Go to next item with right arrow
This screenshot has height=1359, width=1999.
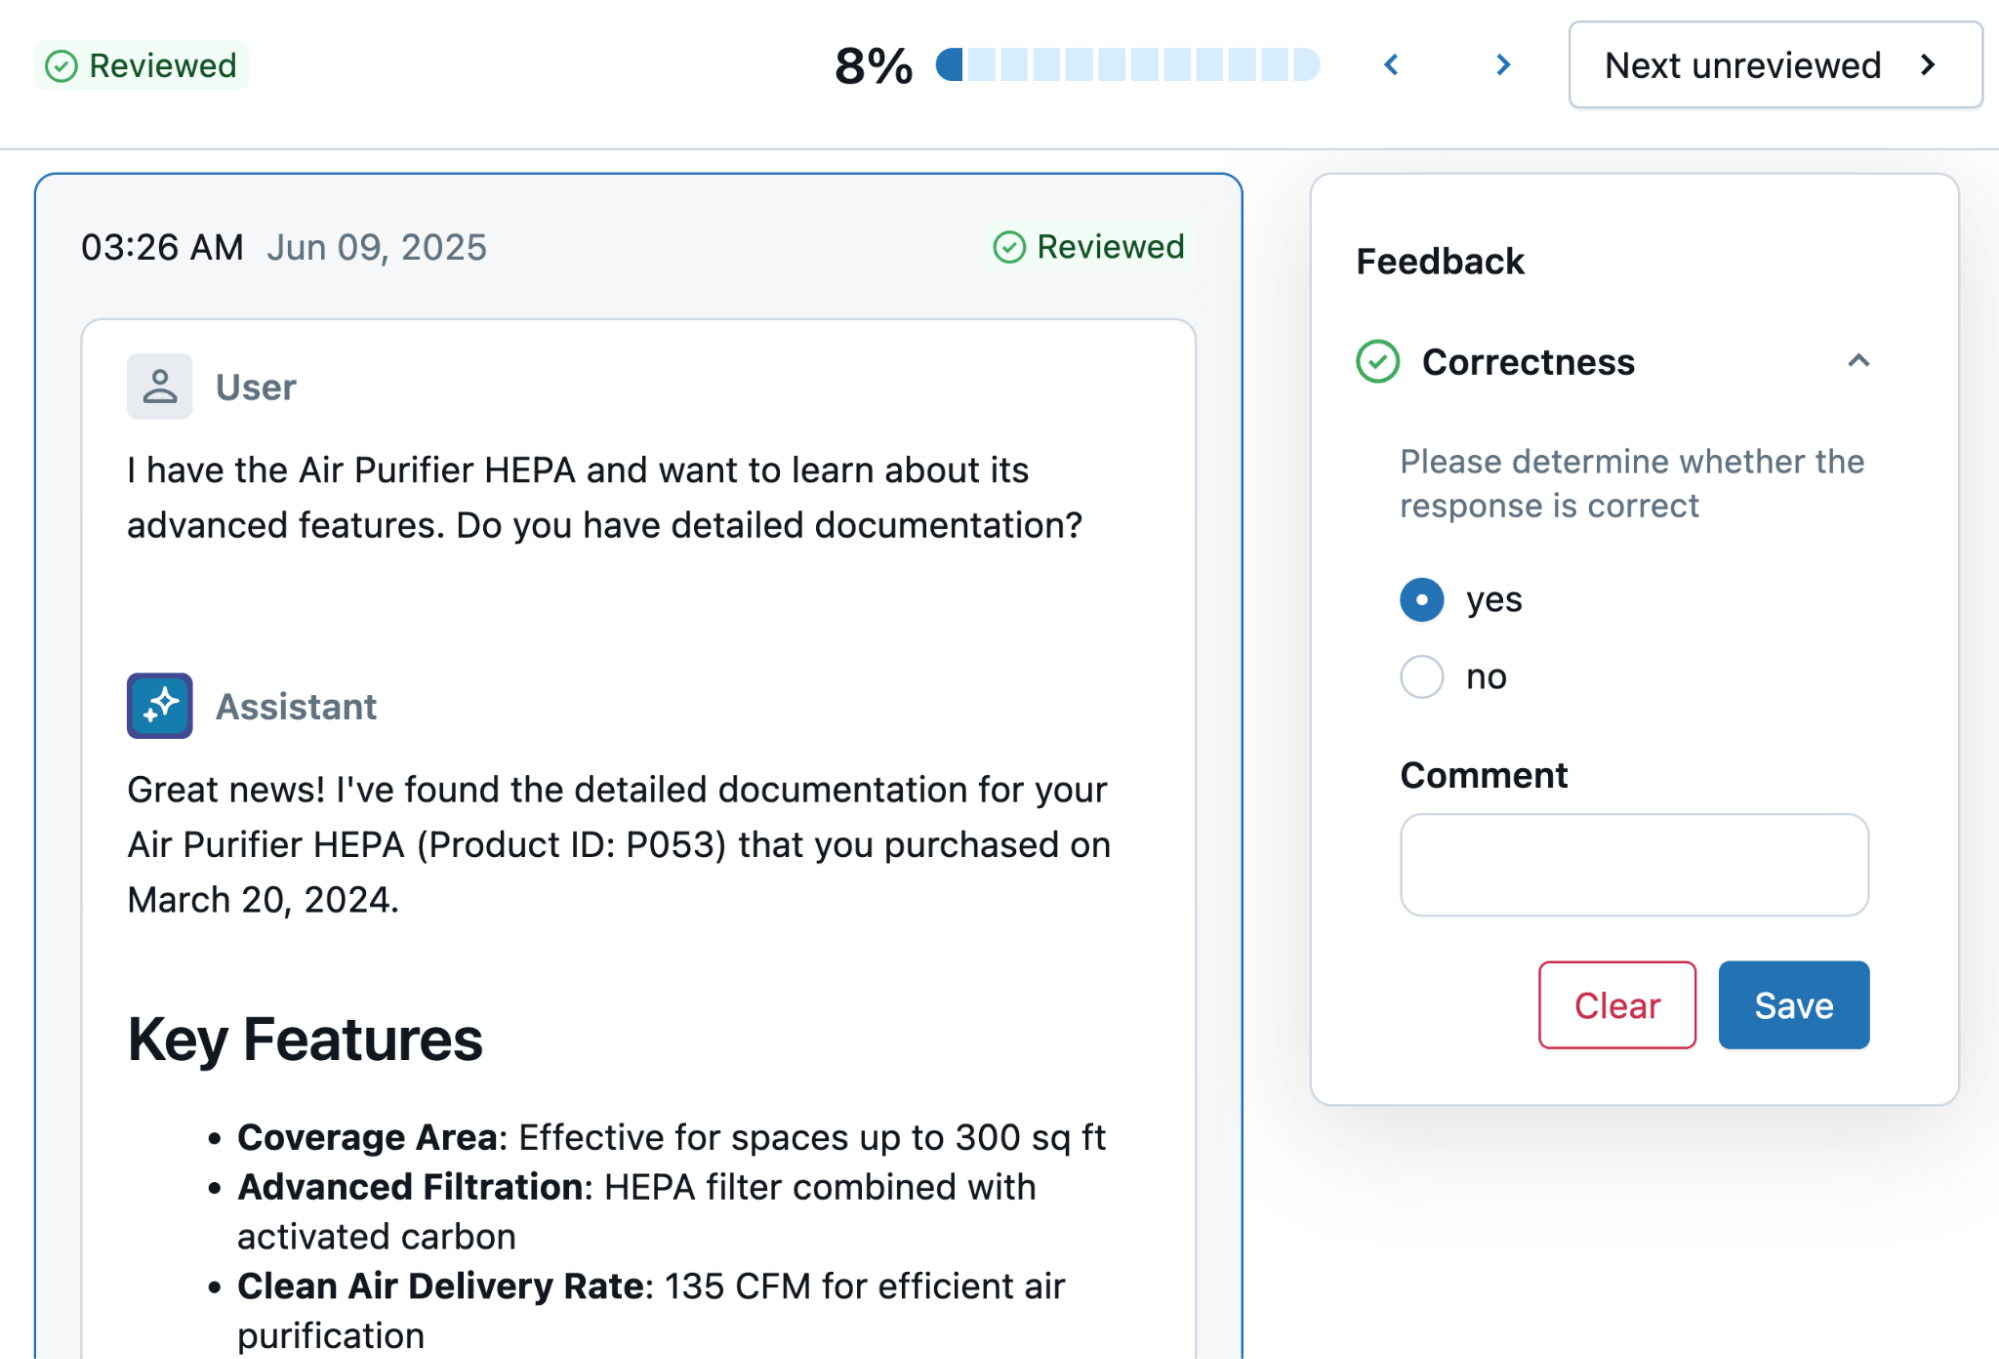(1502, 66)
